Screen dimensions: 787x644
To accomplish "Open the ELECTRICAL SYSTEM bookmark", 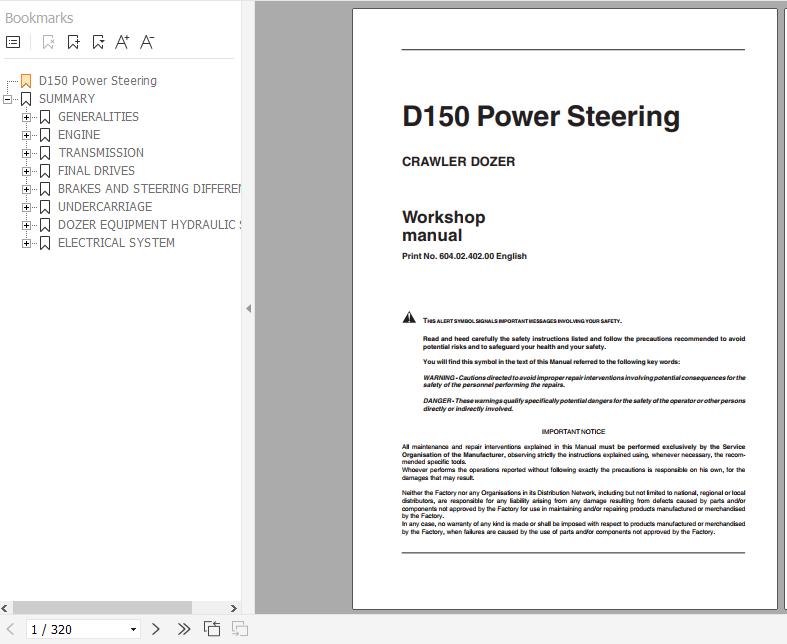I will point(116,243).
